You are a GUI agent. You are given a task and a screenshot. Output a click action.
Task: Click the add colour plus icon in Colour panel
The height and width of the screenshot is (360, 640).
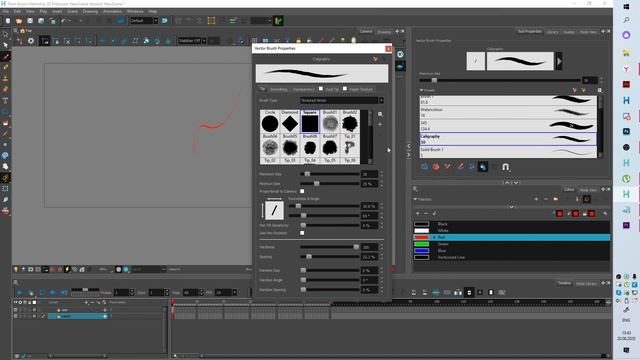point(418,213)
